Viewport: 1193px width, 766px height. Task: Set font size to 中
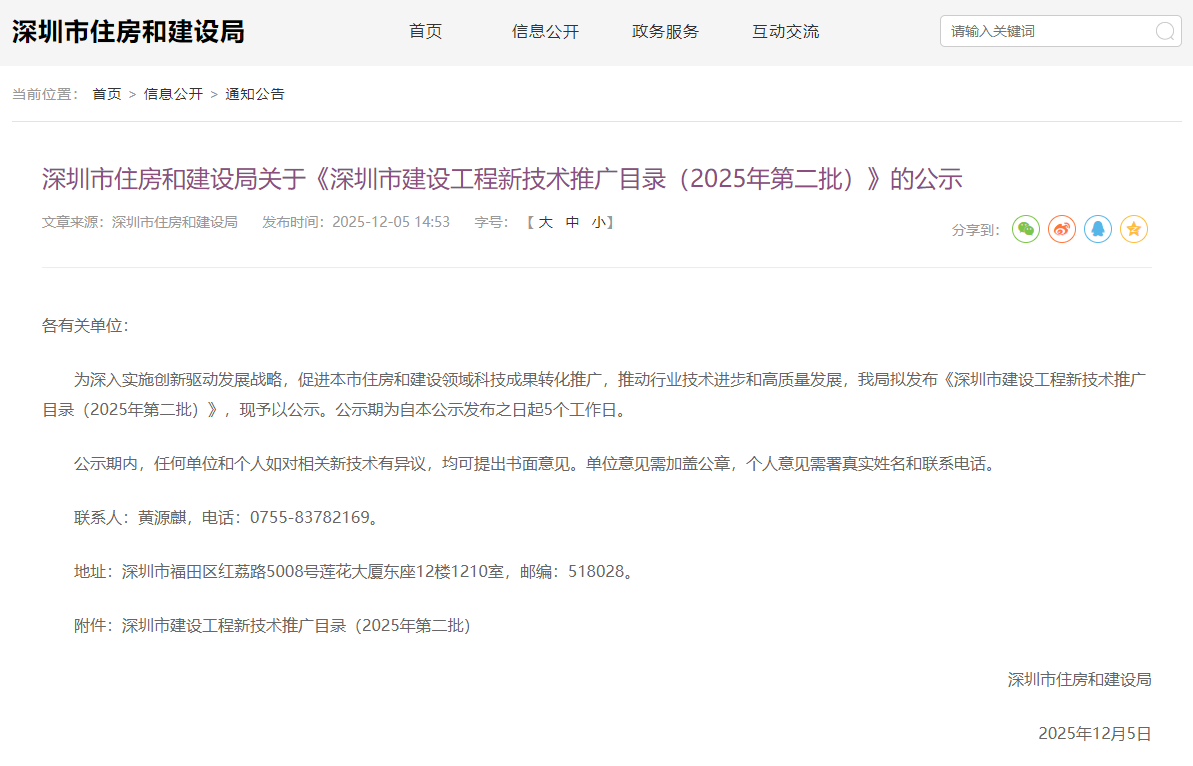click(x=572, y=222)
